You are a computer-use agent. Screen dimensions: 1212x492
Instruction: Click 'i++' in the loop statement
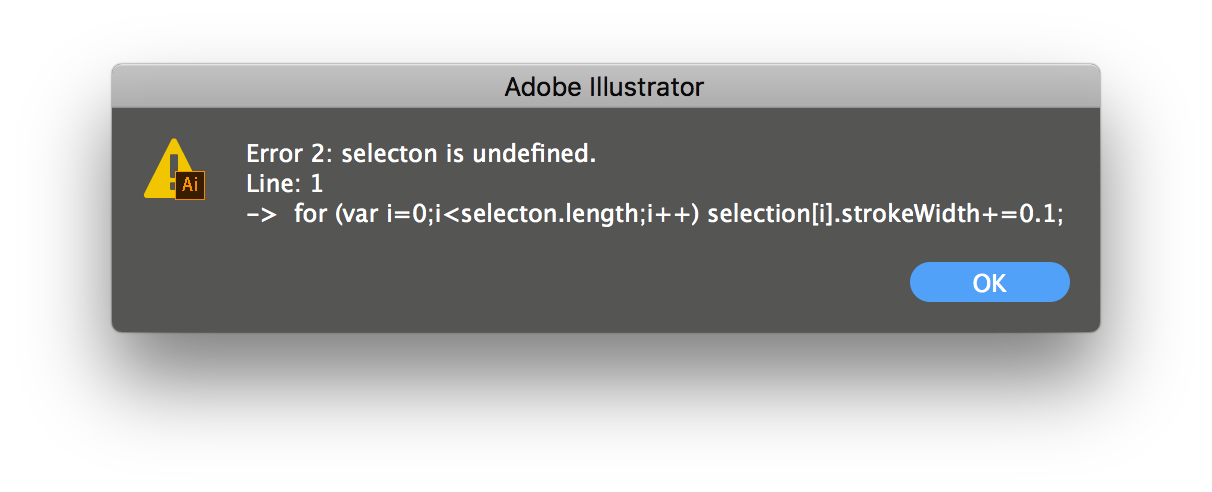point(654,214)
